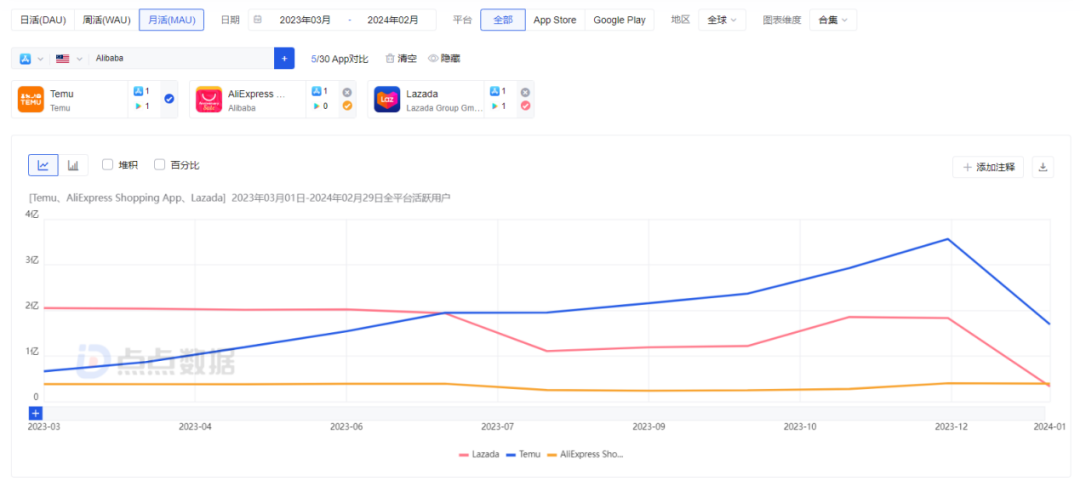The image size is (1080, 487).
Task: Pick start date 2023年03月
Action: (305, 20)
